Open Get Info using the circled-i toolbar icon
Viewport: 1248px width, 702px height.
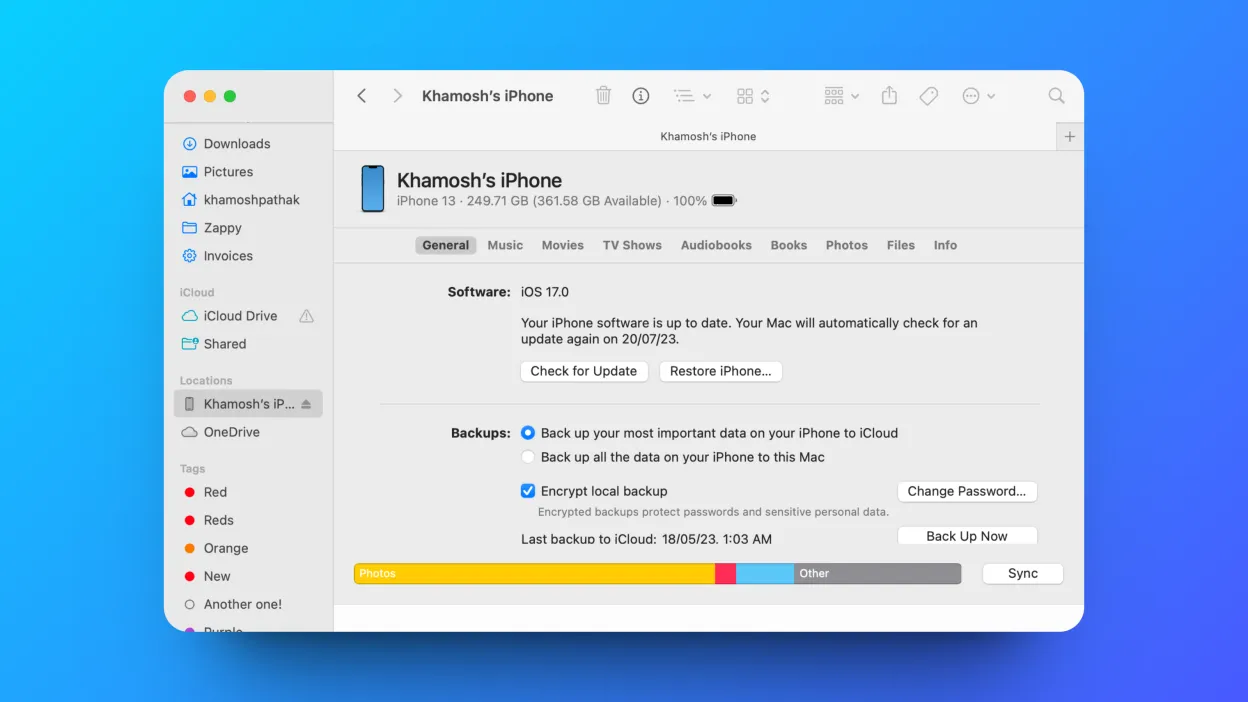(640, 95)
